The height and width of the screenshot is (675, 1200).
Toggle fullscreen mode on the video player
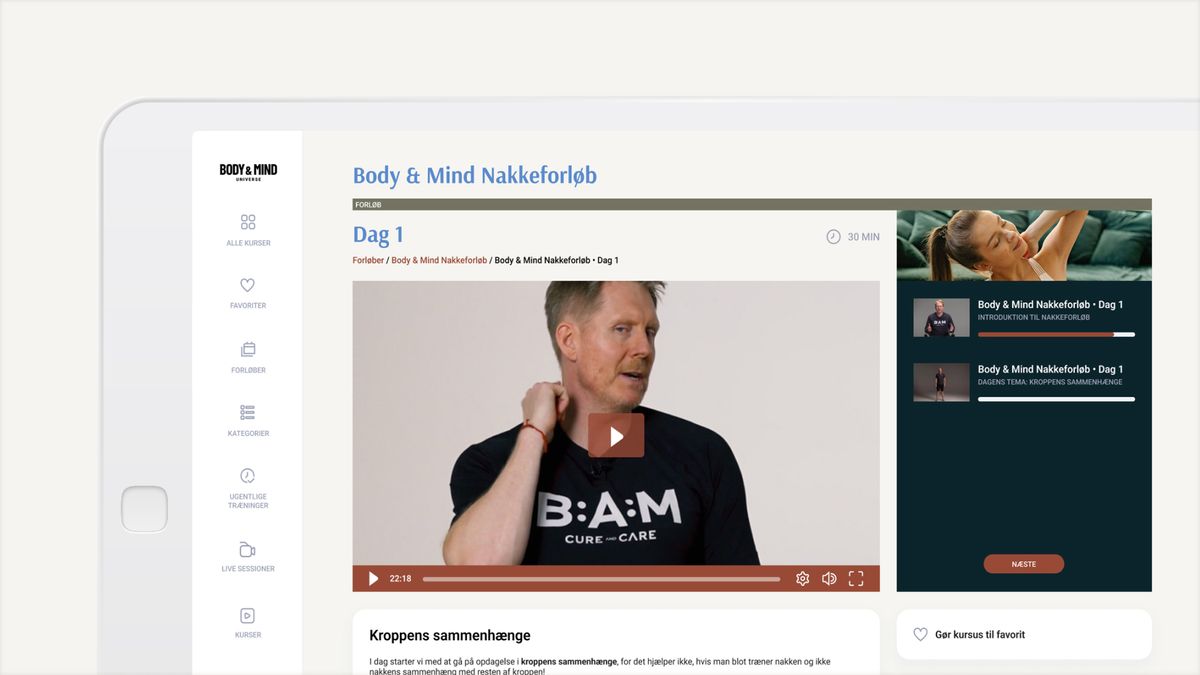tap(855, 578)
